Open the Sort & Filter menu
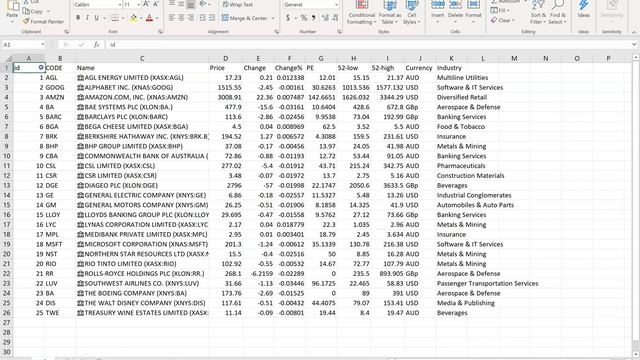The height and width of the screenshot is (360, 640). pyautogui.click(x=538, y=11)
